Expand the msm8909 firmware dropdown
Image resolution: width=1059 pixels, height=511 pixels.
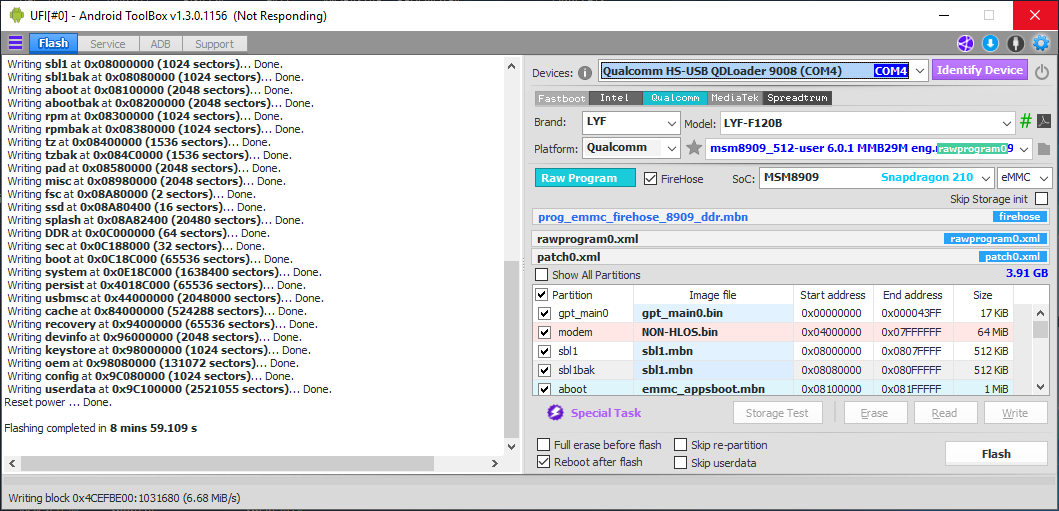pos(1025,149)
